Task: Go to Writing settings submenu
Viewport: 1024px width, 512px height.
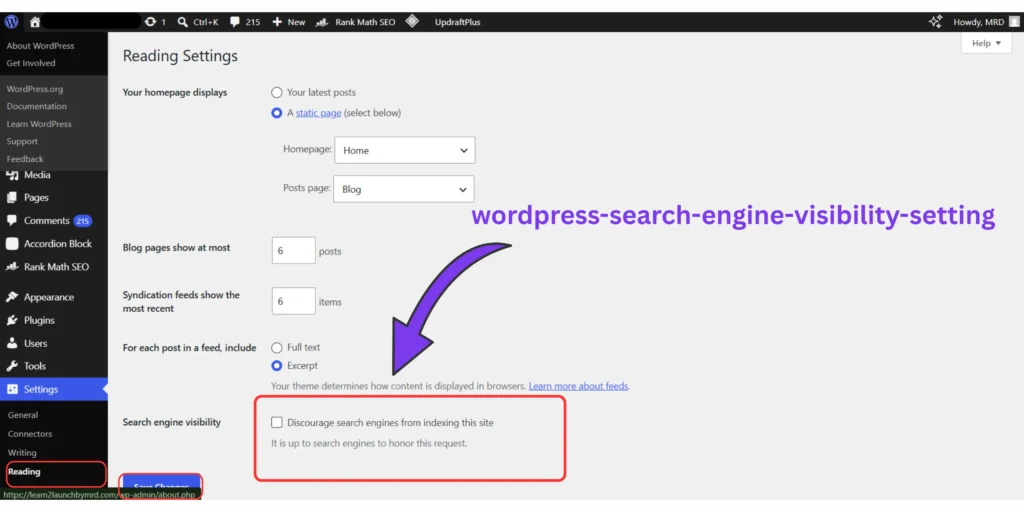Action: coord(22,453)
